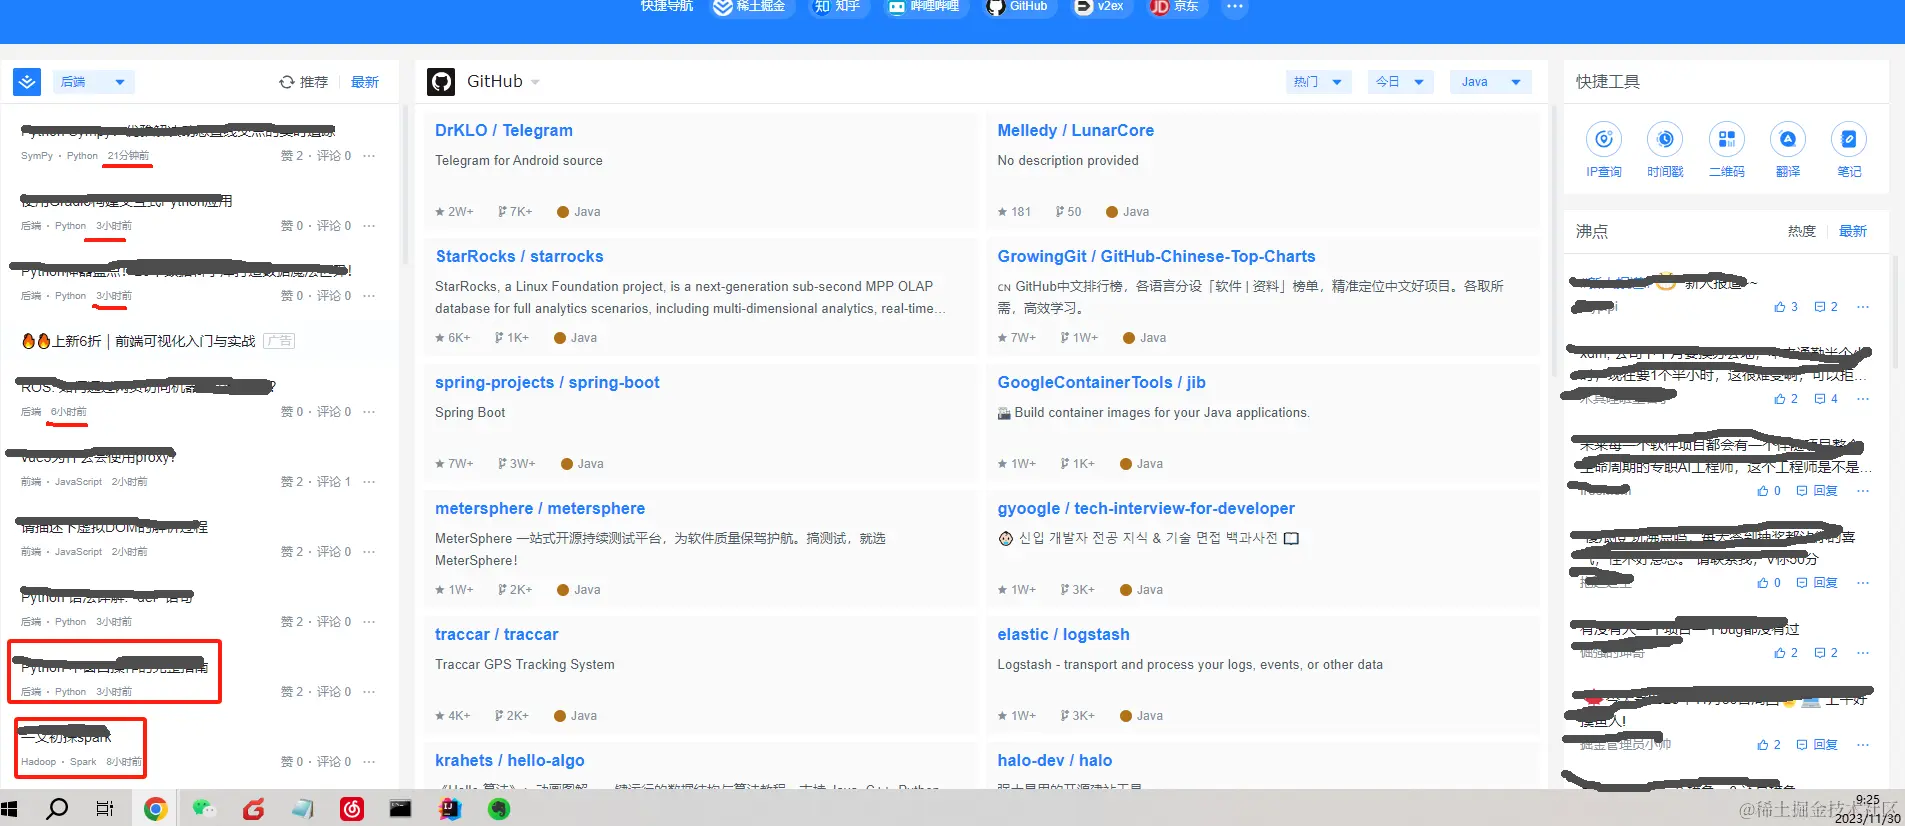Expand the 后端 category dropdown

click(94, 82)
